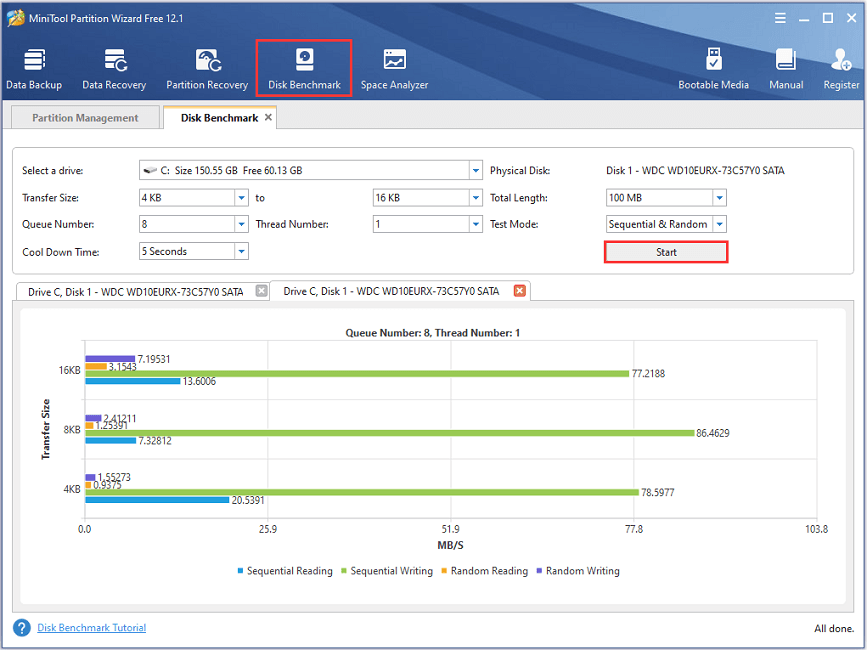
Task: Switch to the Partition Management tab
Action: point(85,118)
